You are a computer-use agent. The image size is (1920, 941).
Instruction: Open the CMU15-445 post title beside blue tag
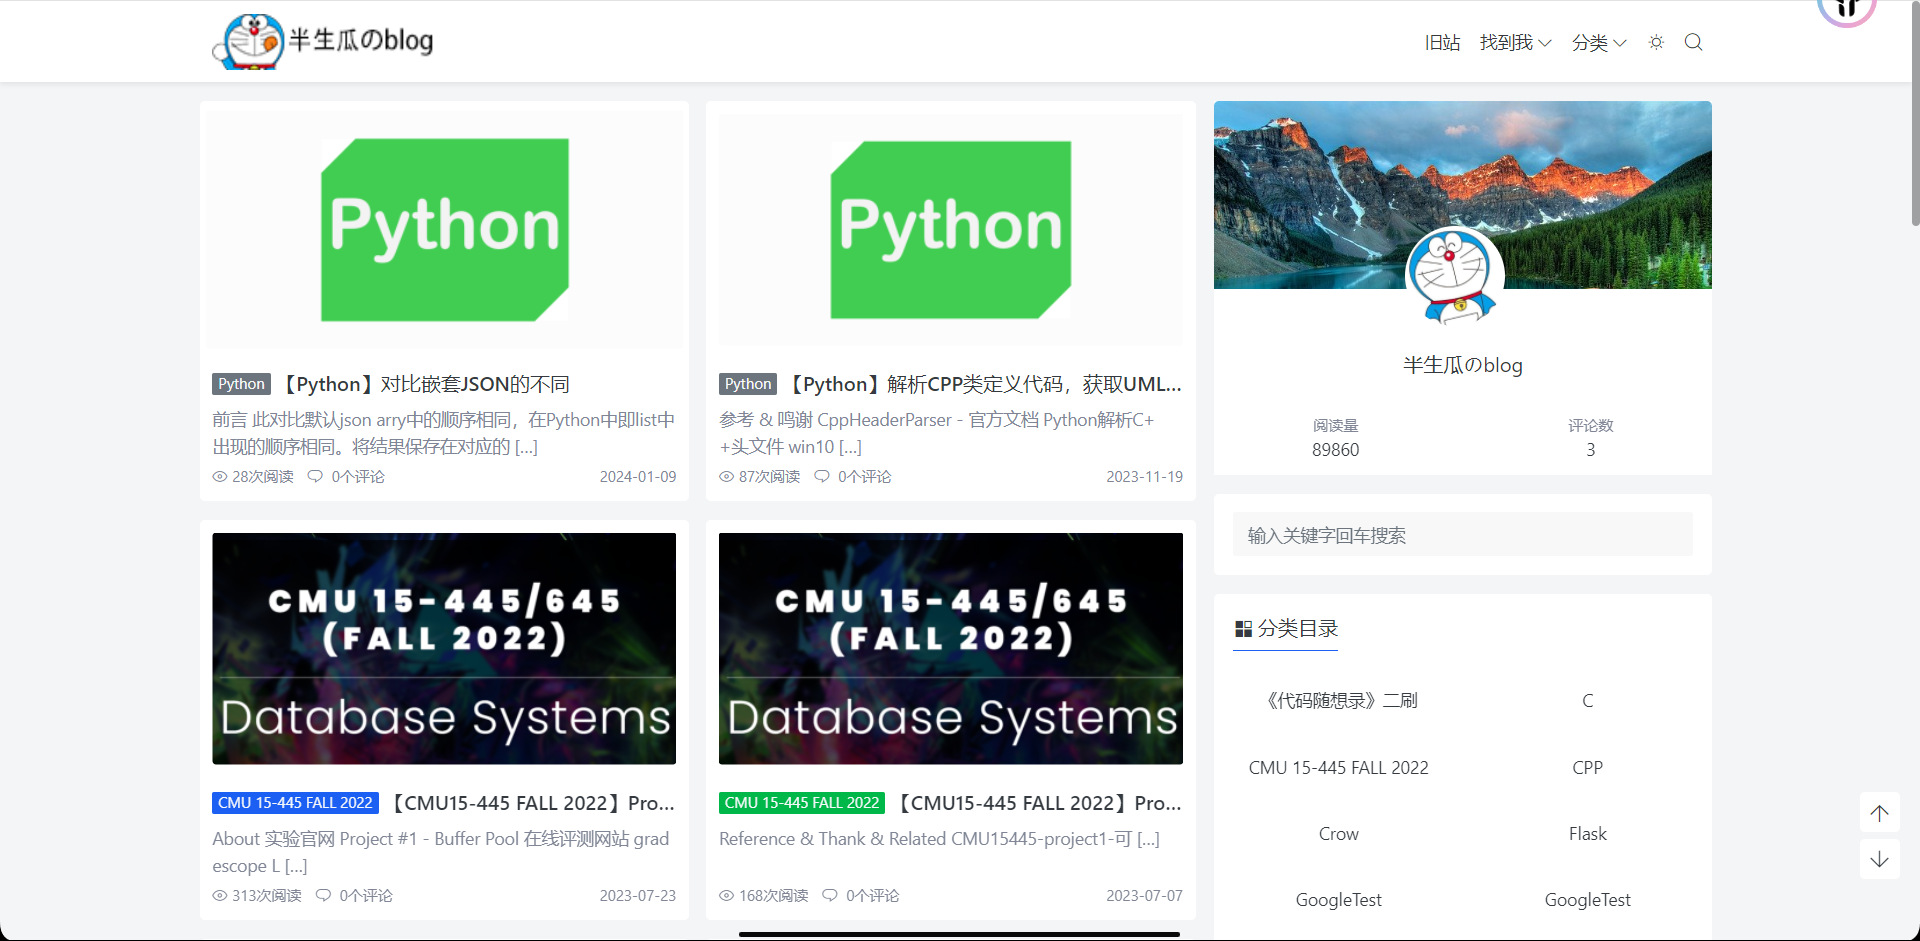531,803
